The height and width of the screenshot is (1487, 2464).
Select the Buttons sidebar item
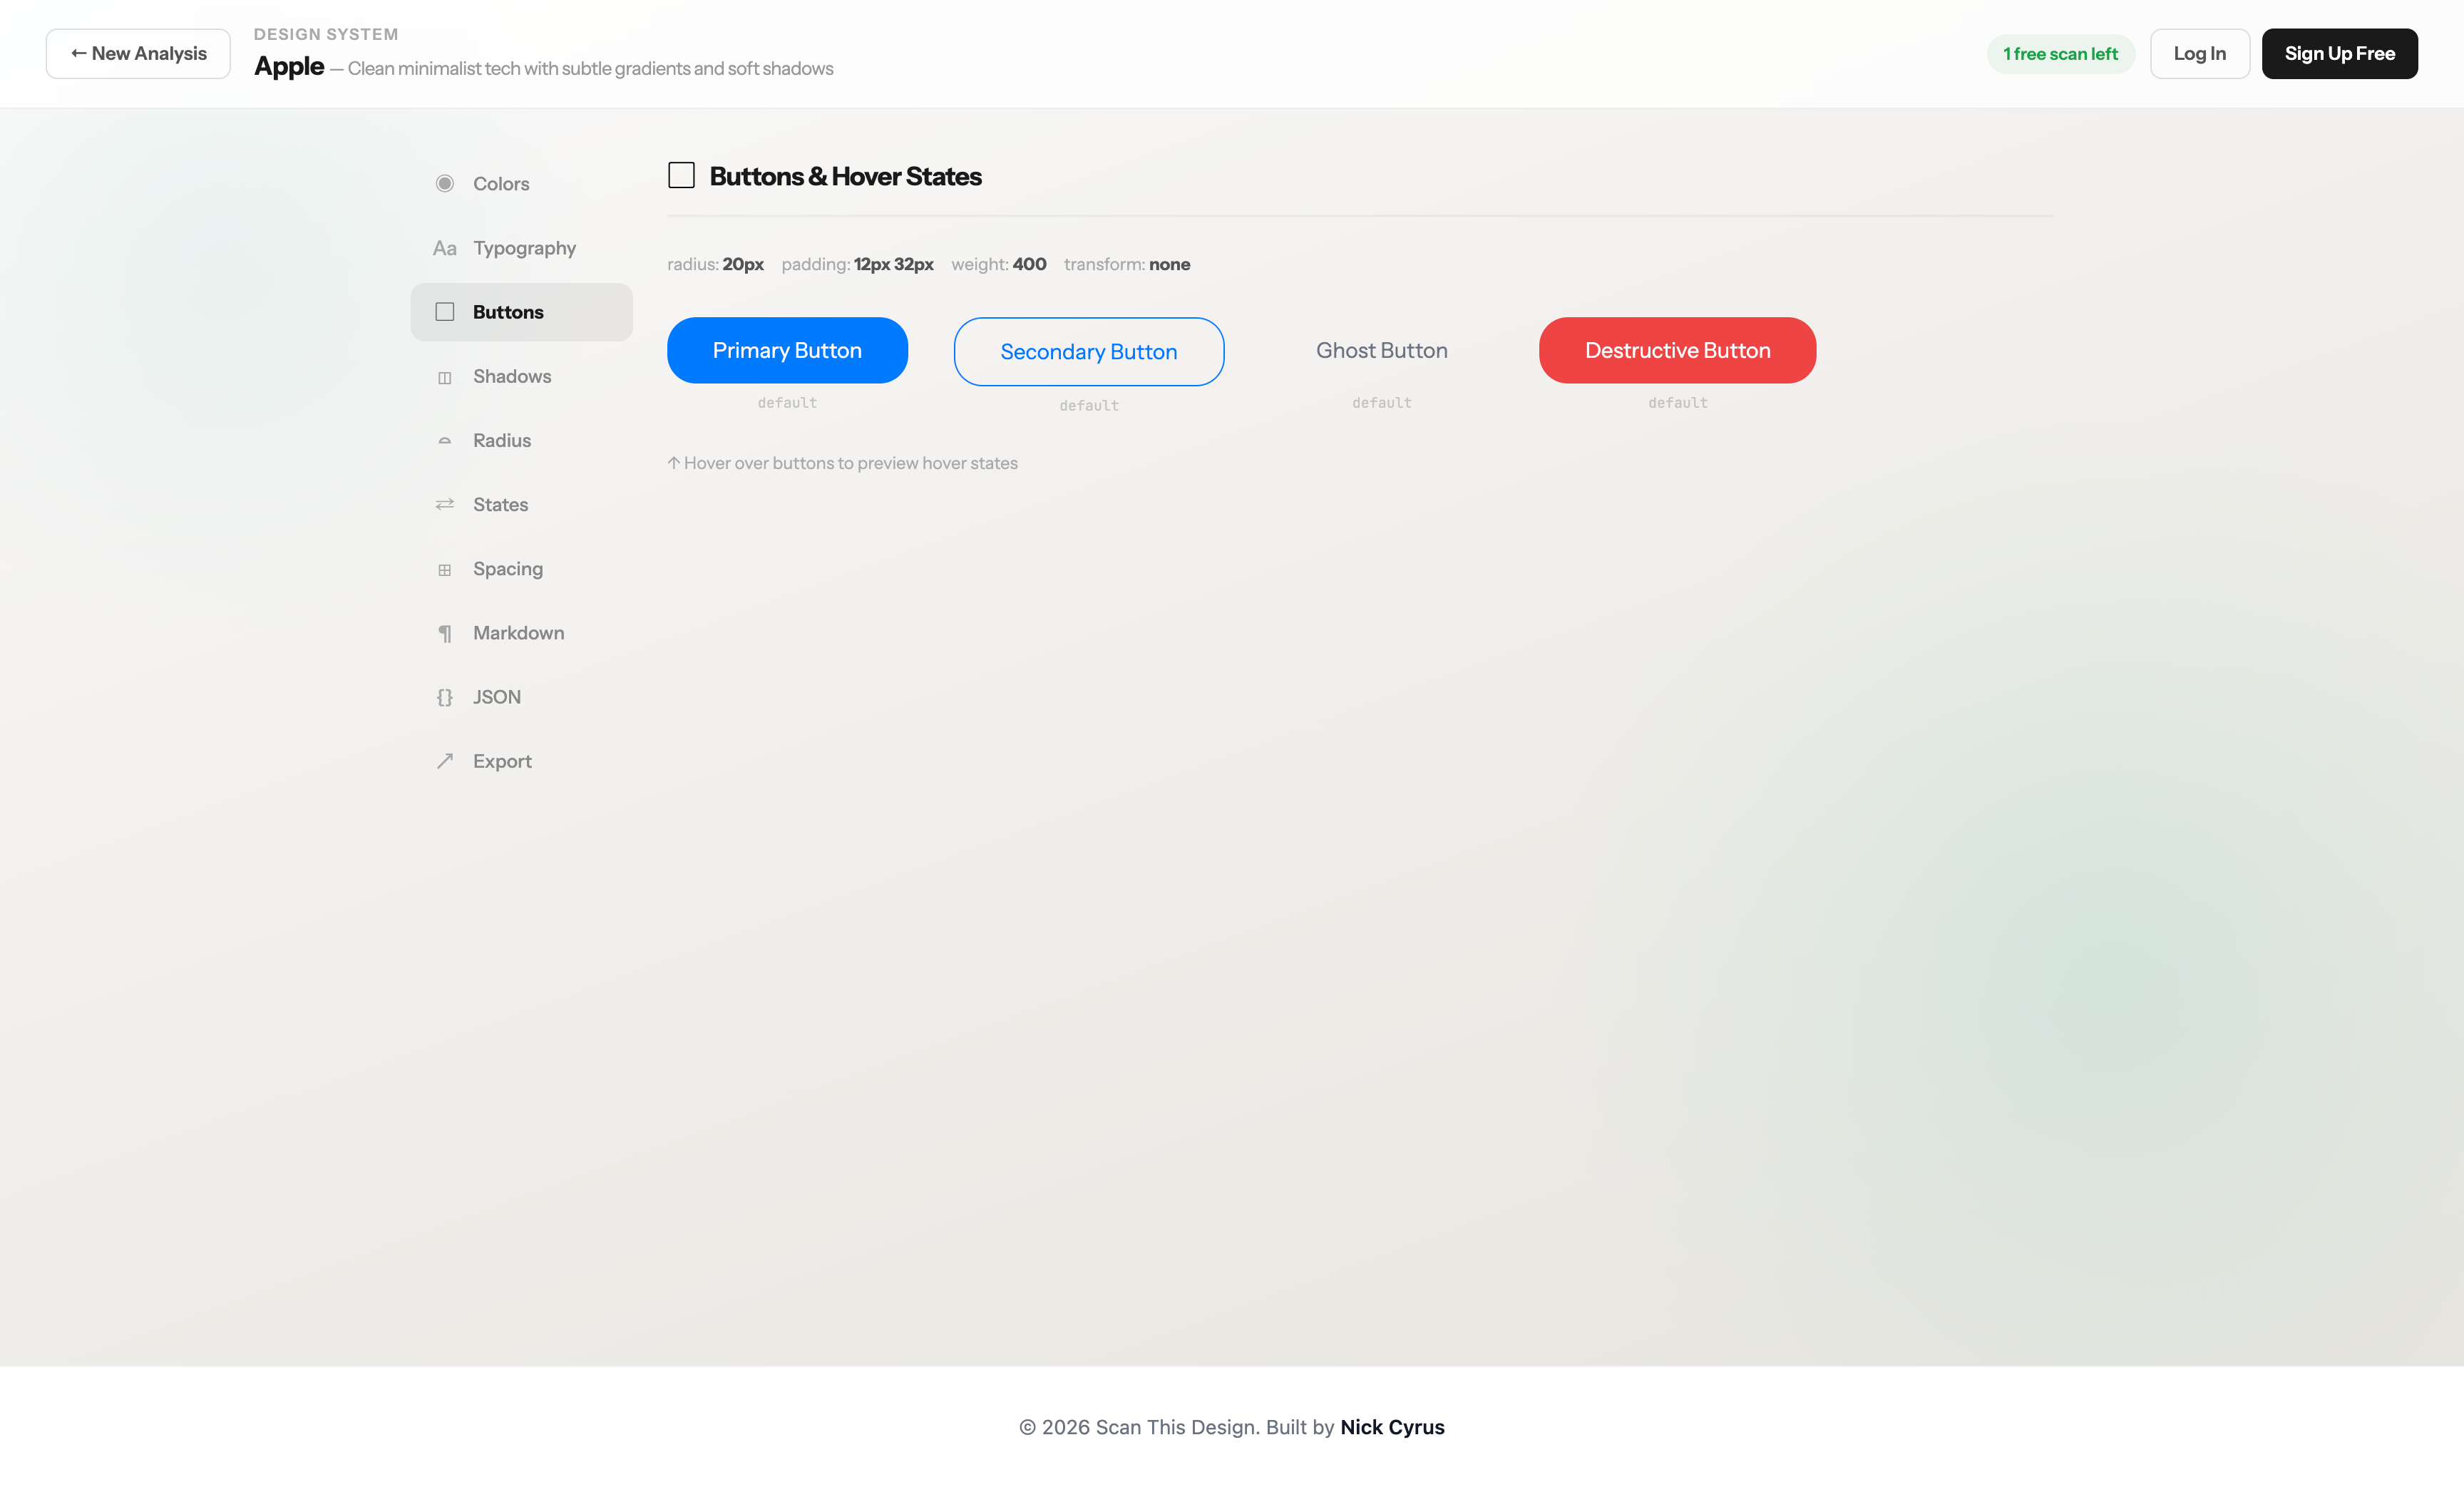(521, 312)
